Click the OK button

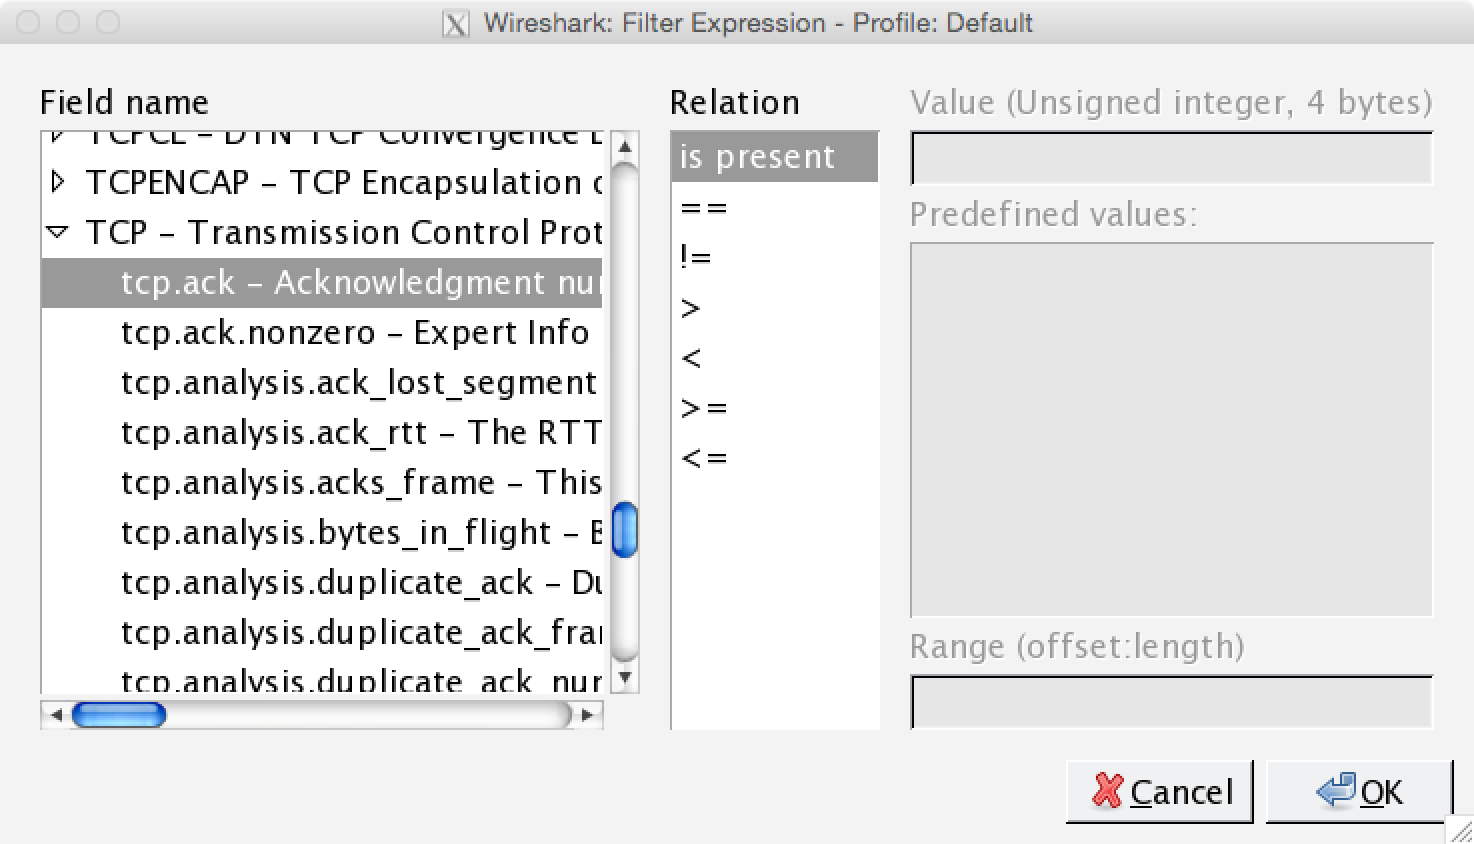tap(1358, 792)
